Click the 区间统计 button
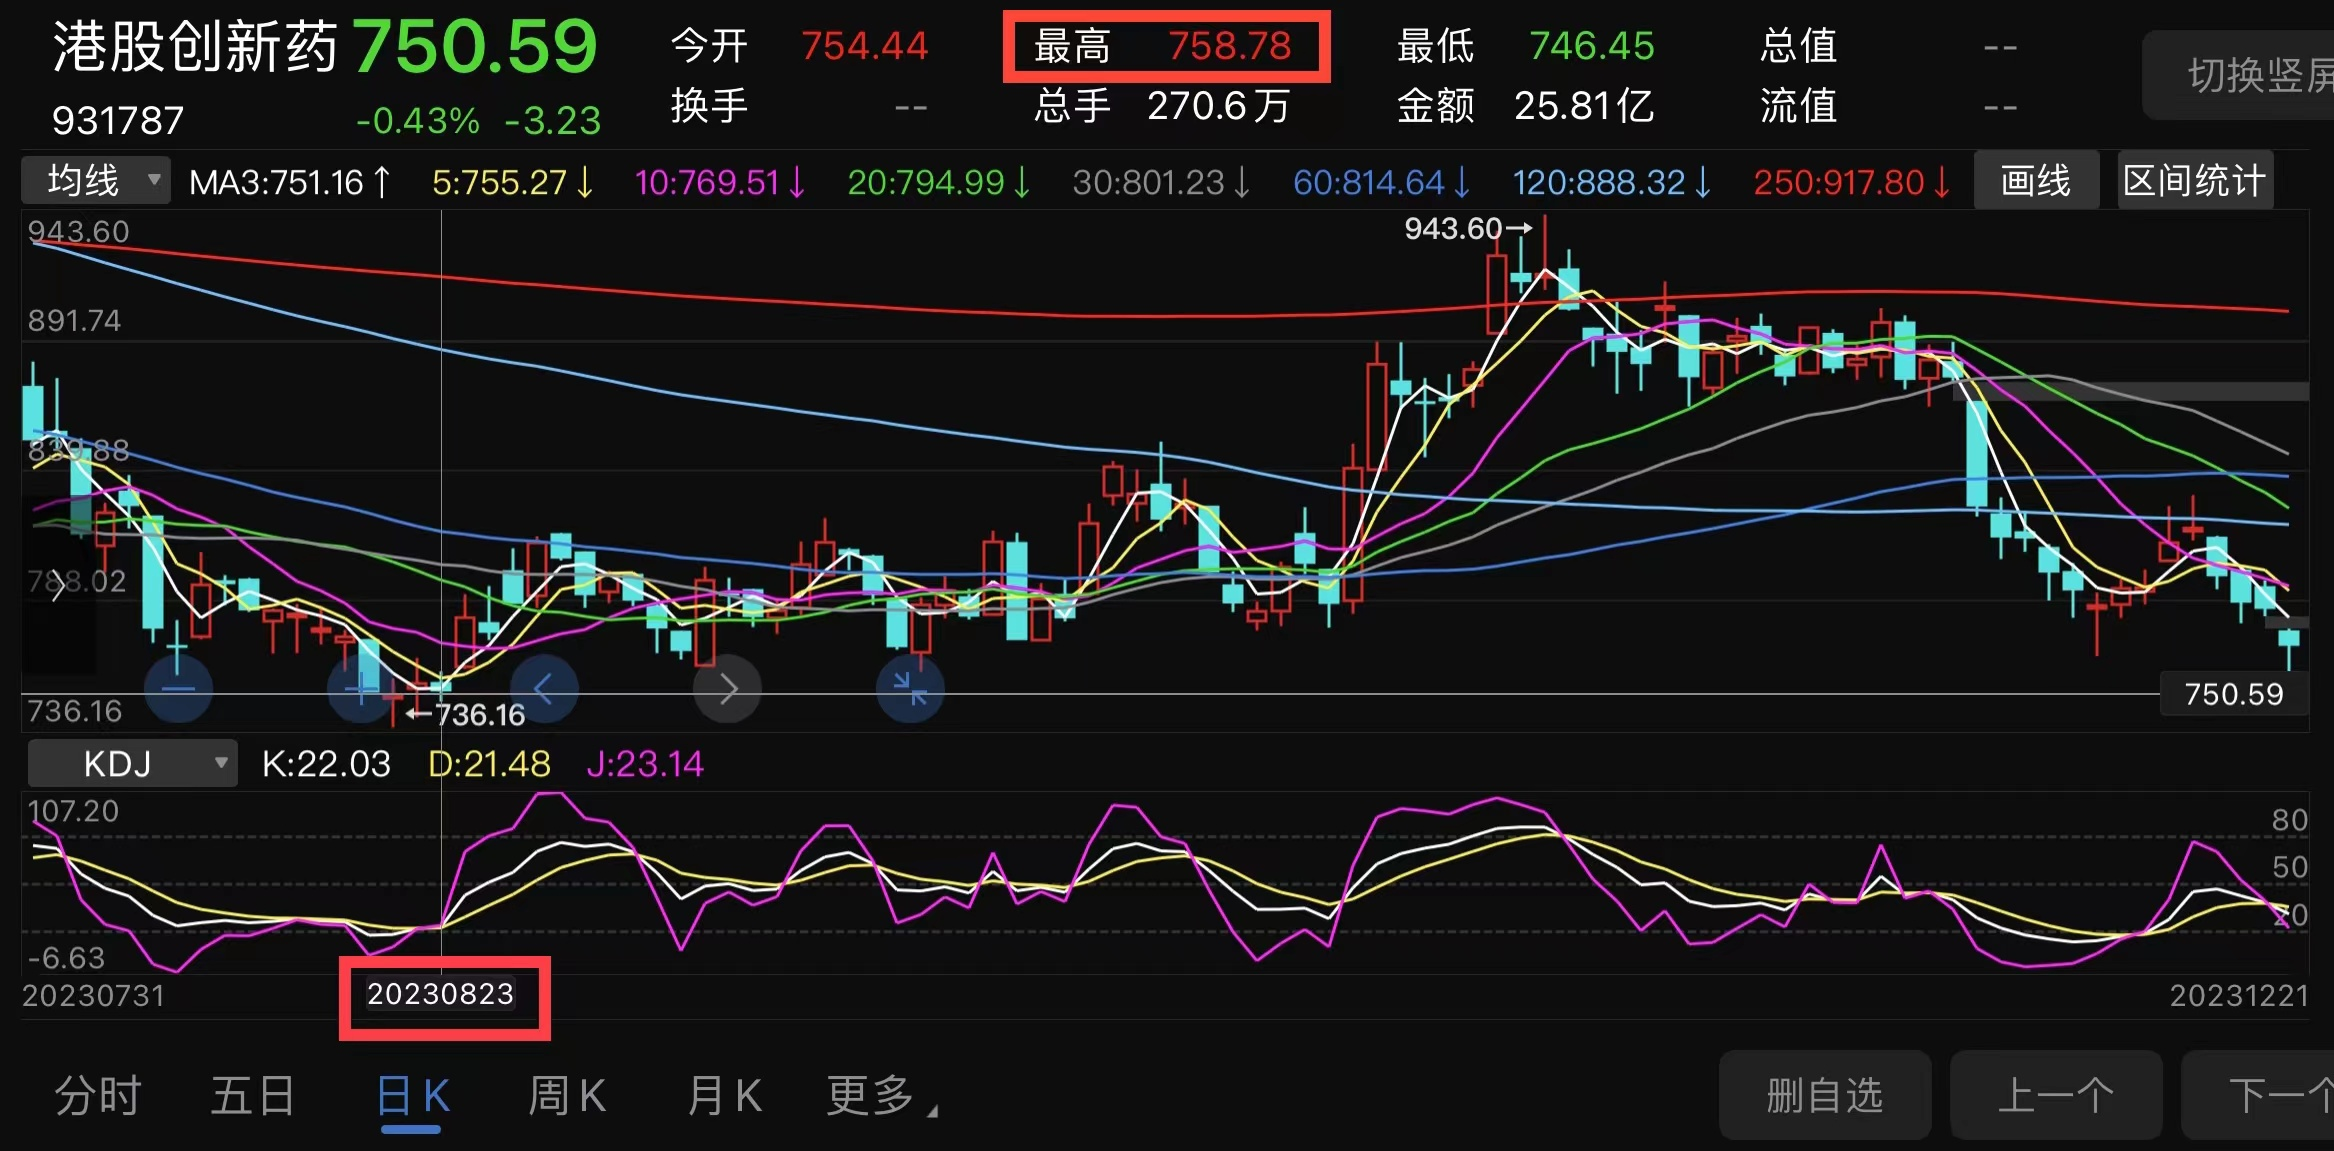The width and height of the screenshot is (2334, 1151). pos(2195,181)
